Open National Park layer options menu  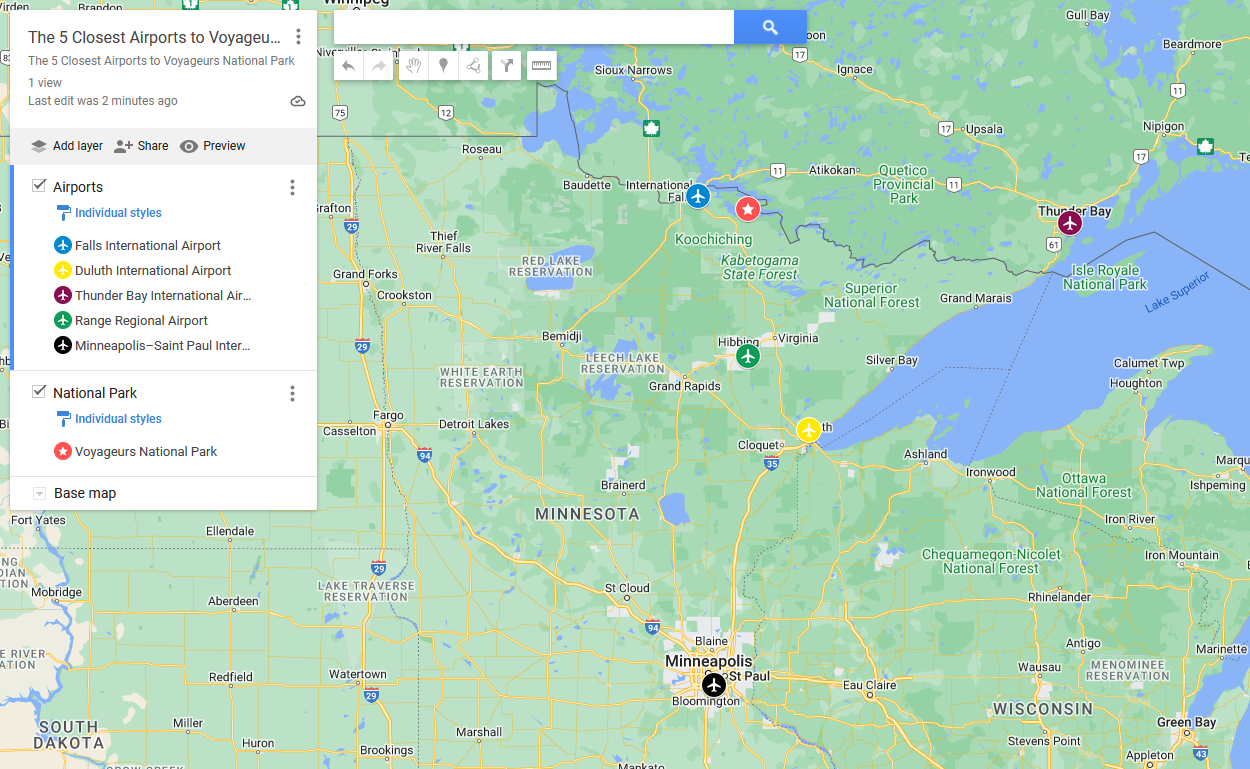[292, 393]
